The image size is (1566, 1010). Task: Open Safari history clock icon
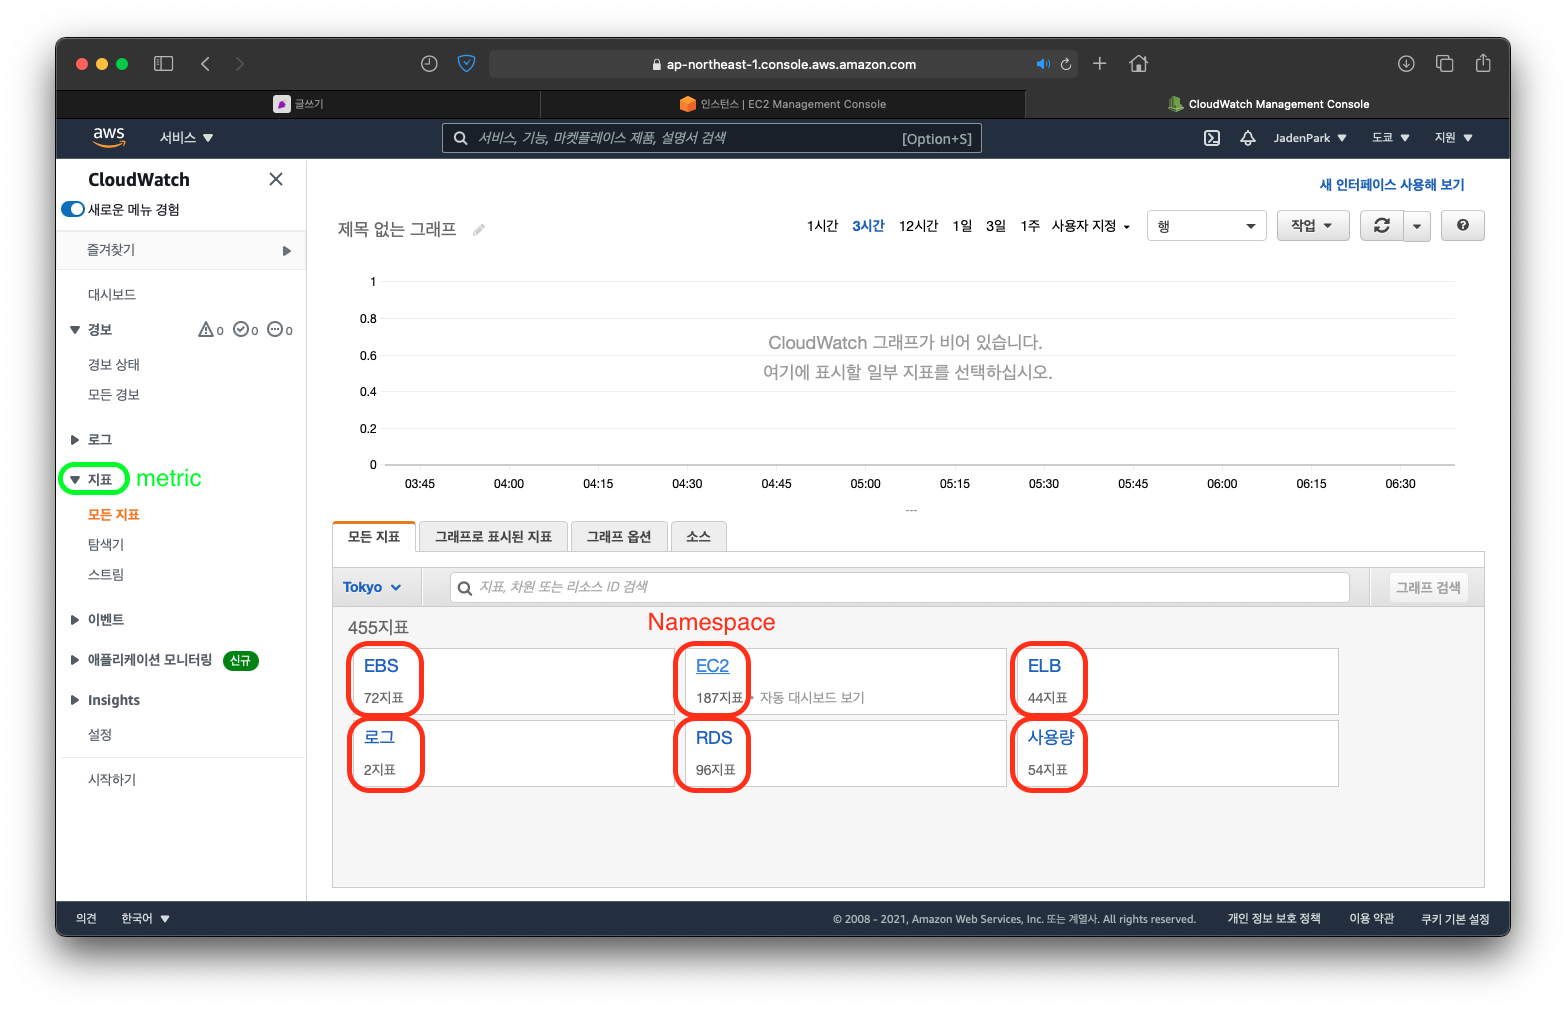(429, 64)
